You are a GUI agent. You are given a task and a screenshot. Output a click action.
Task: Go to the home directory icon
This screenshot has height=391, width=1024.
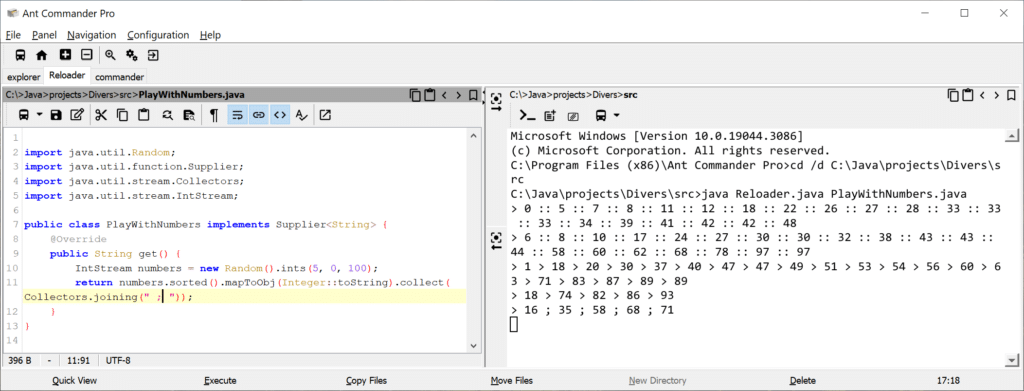tap(42, 55)
